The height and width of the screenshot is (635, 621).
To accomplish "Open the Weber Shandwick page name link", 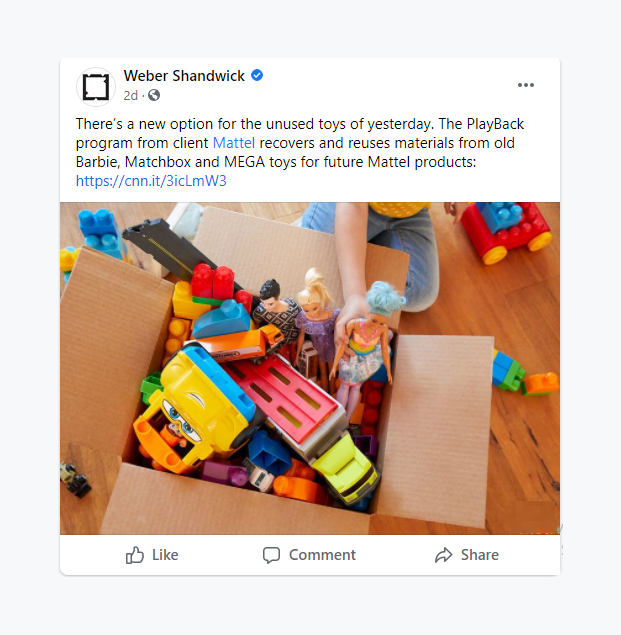I will [184, 76].
